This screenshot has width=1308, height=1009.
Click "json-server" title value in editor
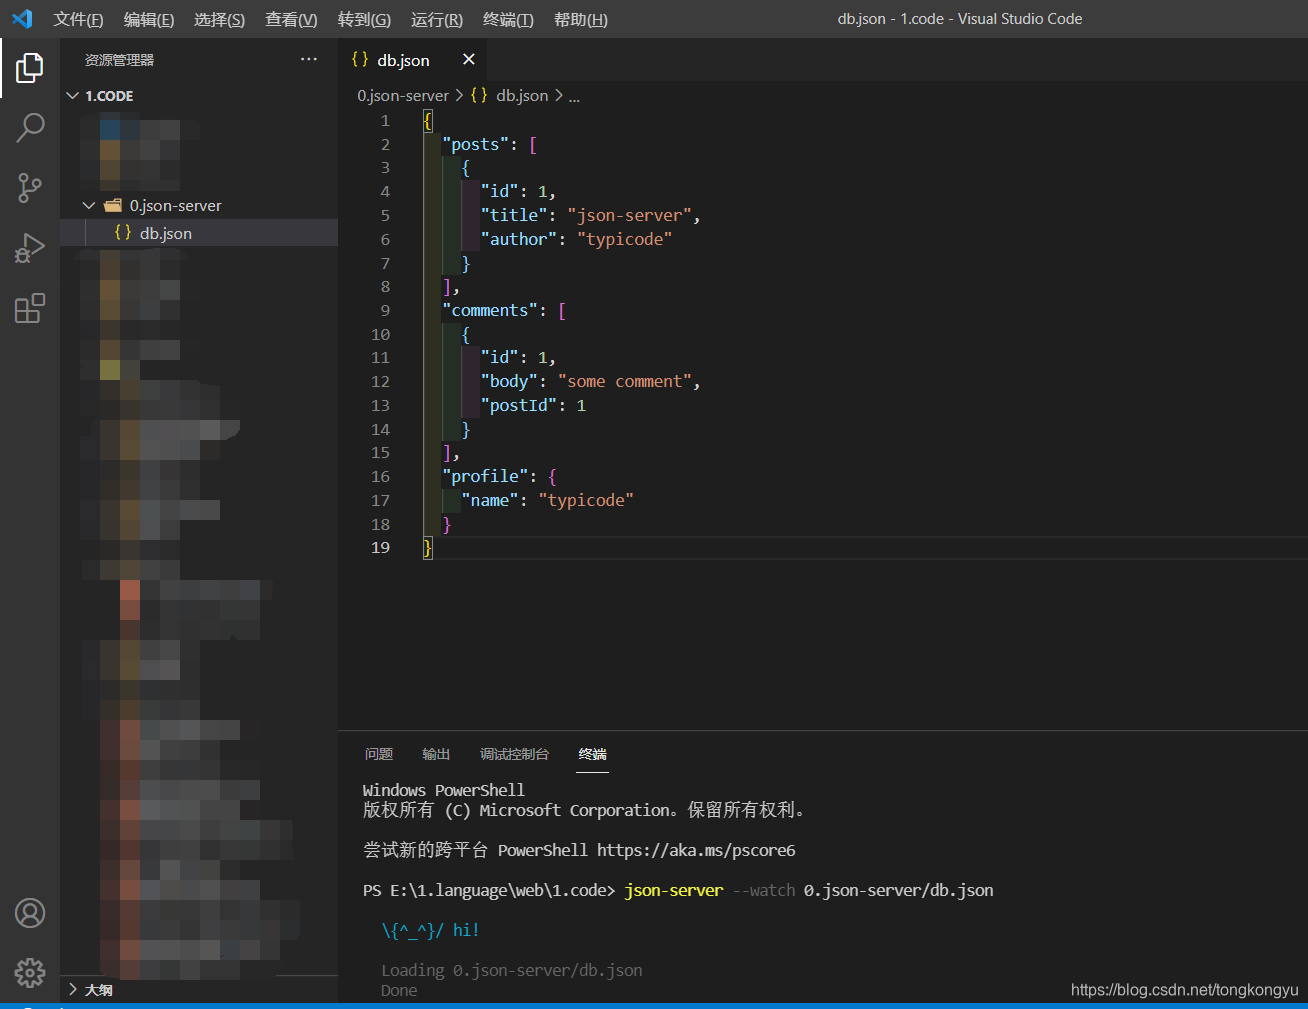pos(629,215)
